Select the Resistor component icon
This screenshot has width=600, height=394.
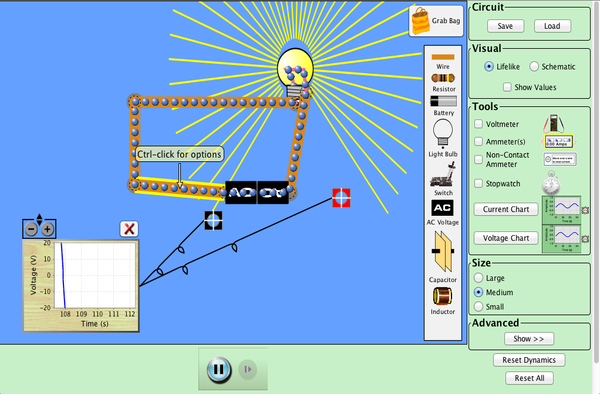point(443,78)
